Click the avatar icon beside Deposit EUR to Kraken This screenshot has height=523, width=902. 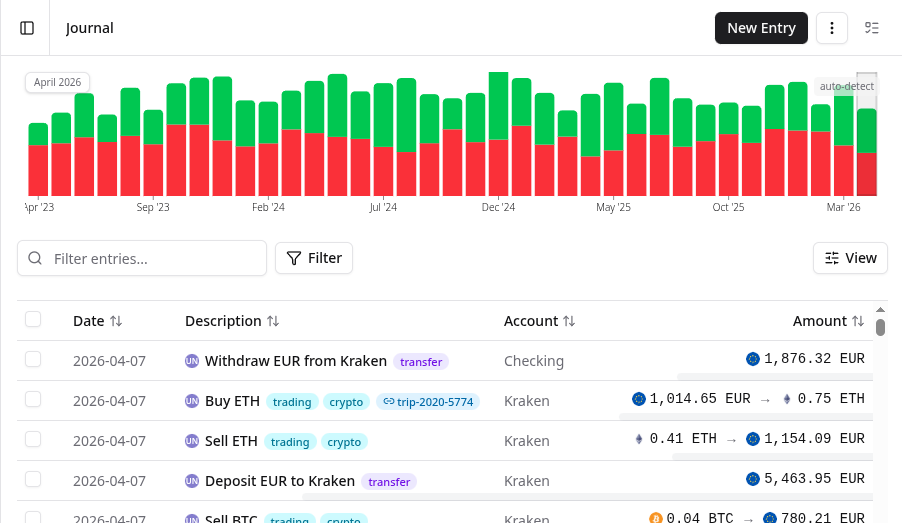click(192, 481)
